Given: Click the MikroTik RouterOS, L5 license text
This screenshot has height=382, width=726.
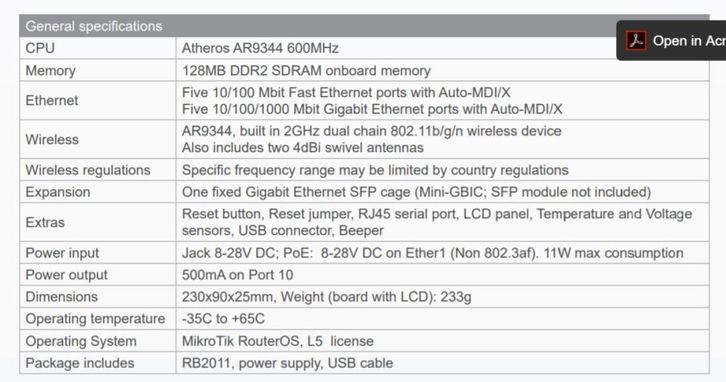Looking at the screenshot, I should 278,341.
